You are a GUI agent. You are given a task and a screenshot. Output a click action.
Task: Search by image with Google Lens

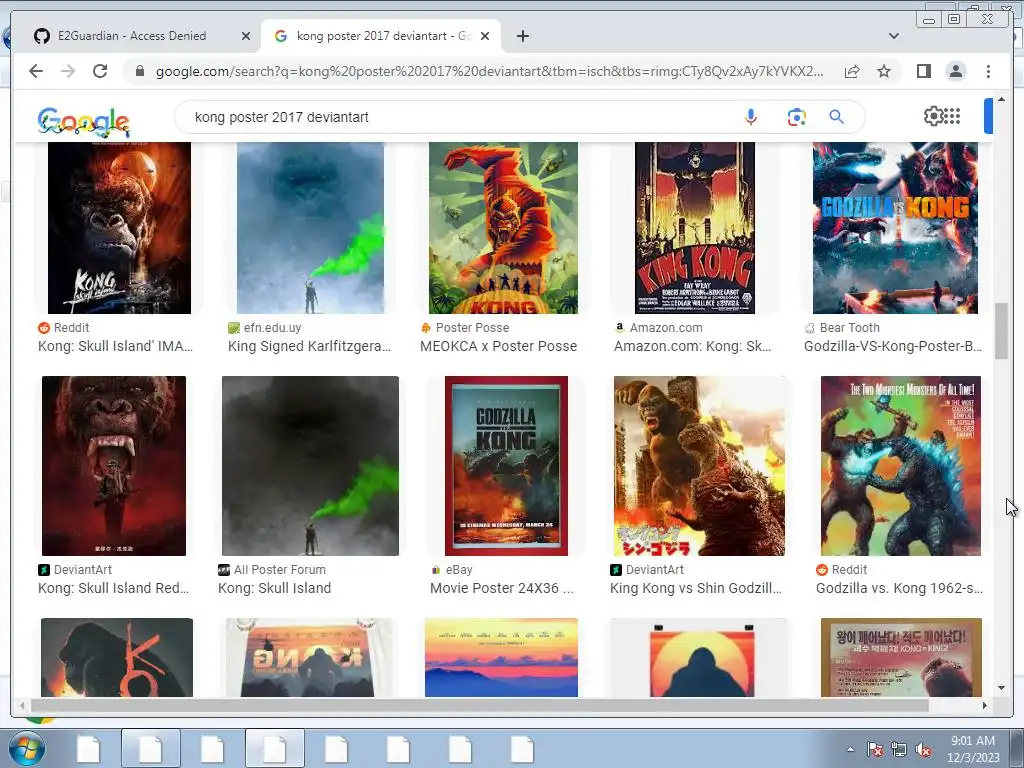(x=796, y=117)
